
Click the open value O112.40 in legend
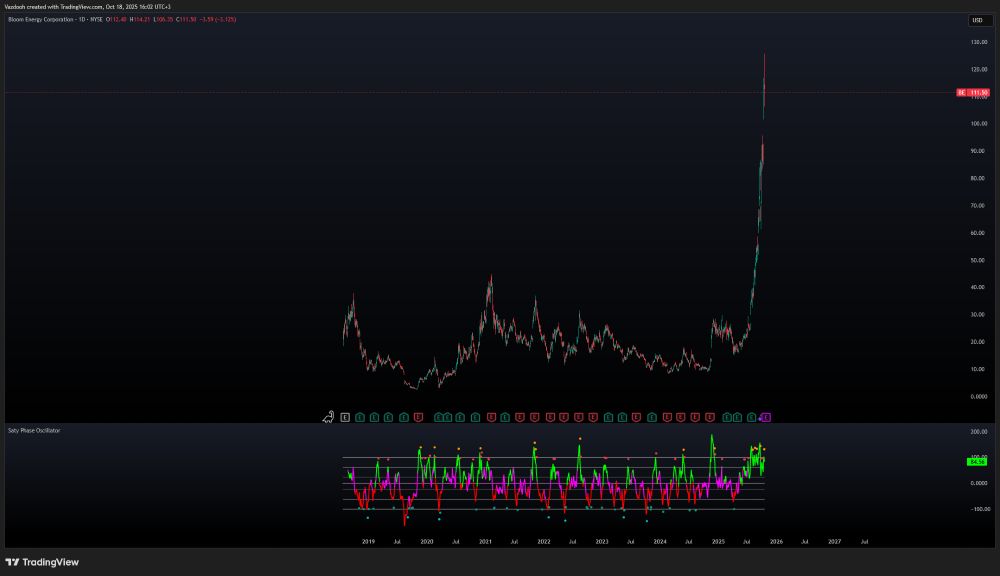point(117,20)
